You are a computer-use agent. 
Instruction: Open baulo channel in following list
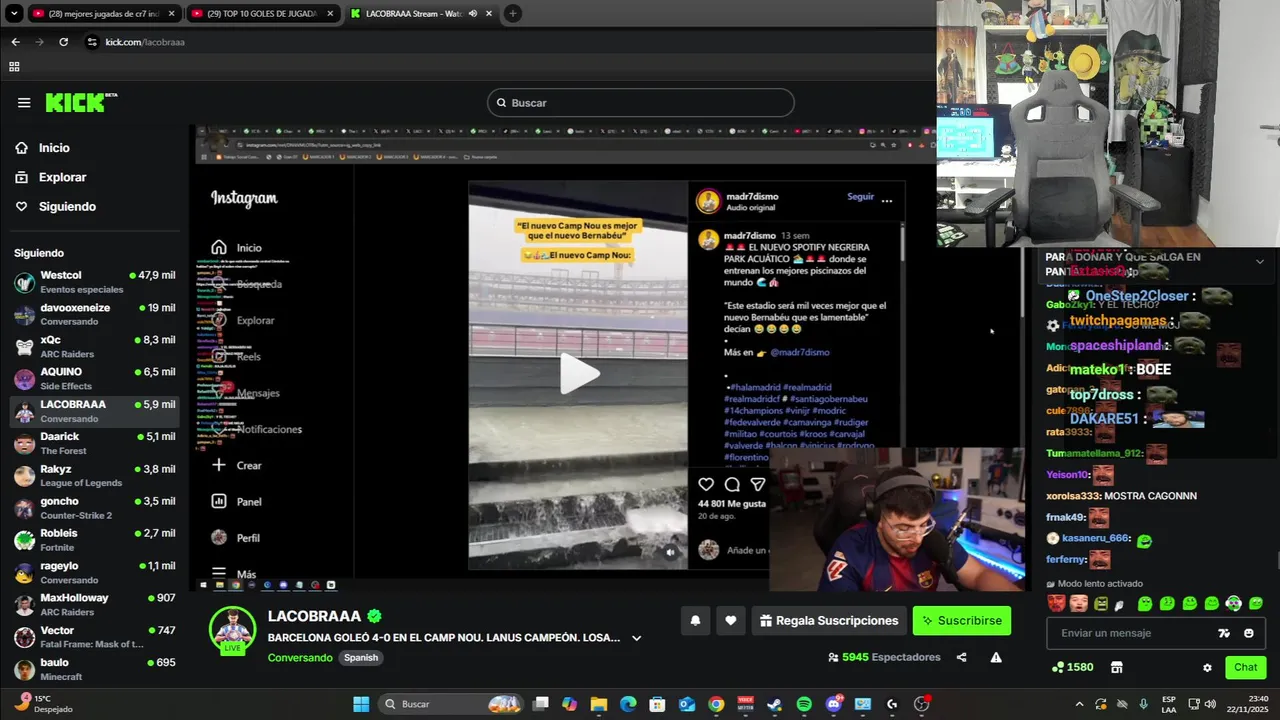tap(95, 669)
